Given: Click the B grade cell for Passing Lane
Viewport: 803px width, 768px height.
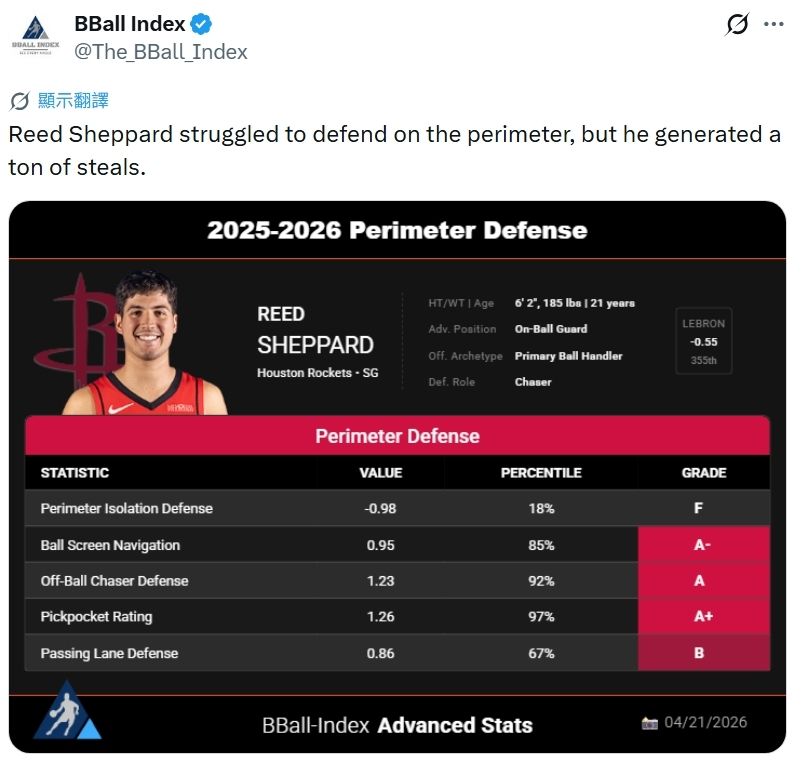Looking at the screenshot, I should pos(703,653).
